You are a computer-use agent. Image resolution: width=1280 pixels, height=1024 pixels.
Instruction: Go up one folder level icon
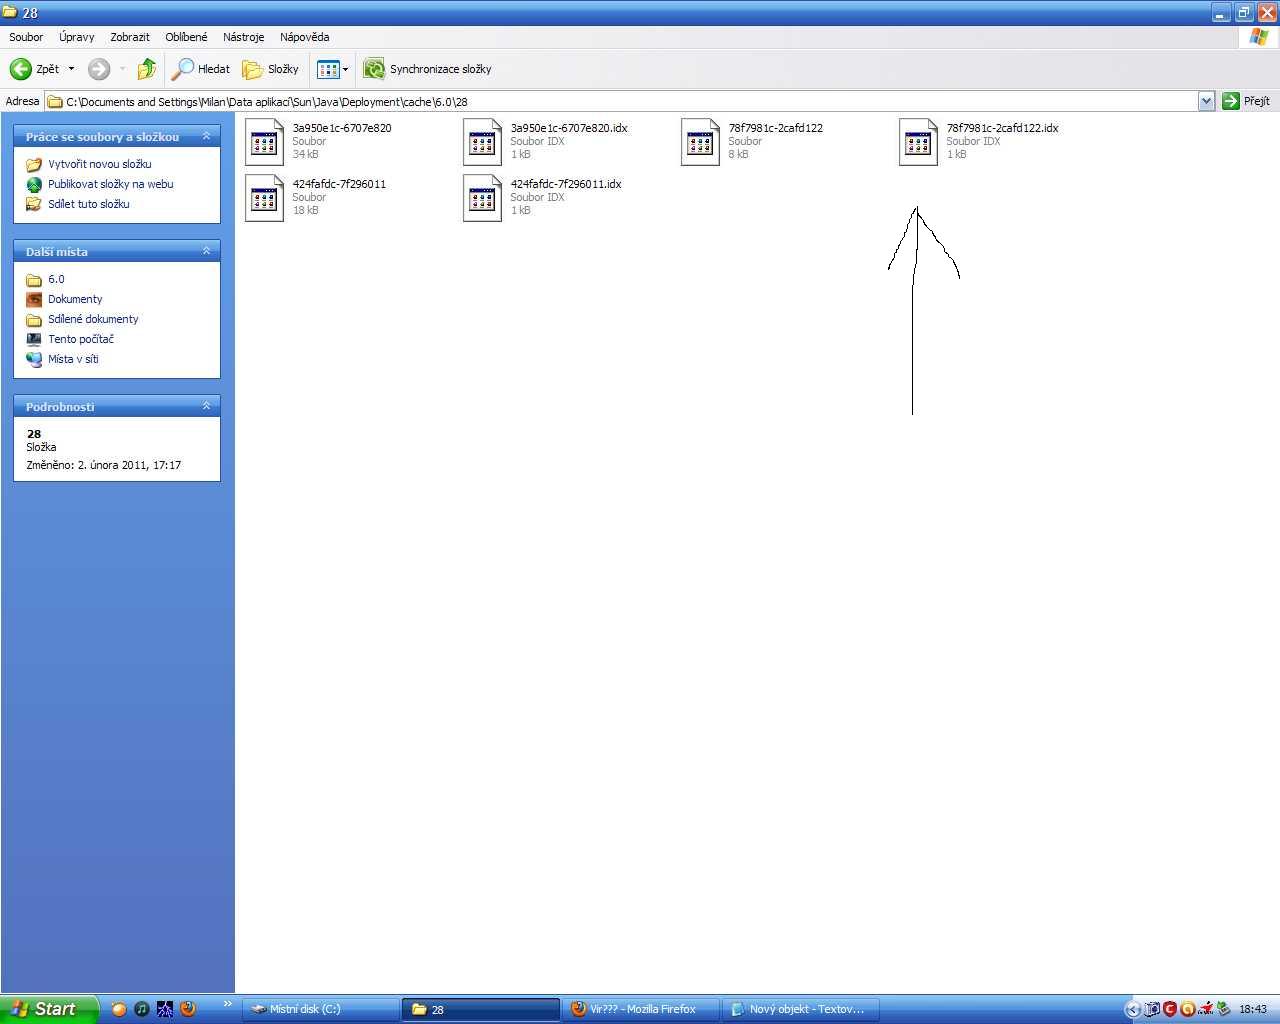click(147, 69)
